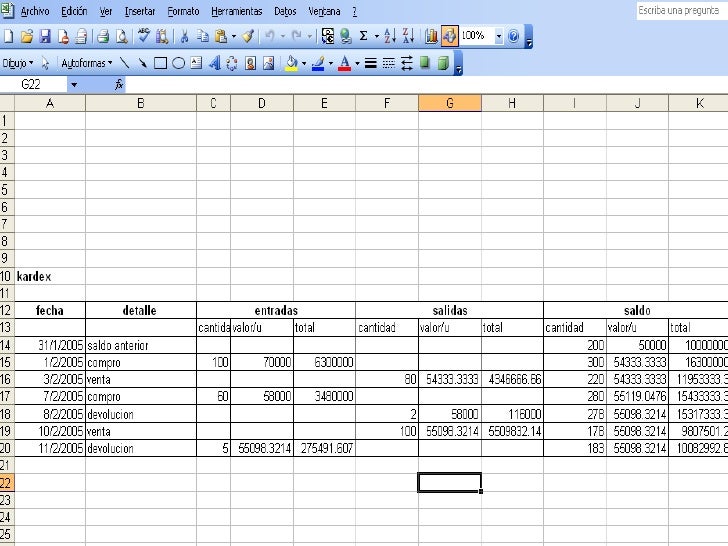Open the Datos menu
The height and width of the screenshot is (546, 728).
pos(285,11)
